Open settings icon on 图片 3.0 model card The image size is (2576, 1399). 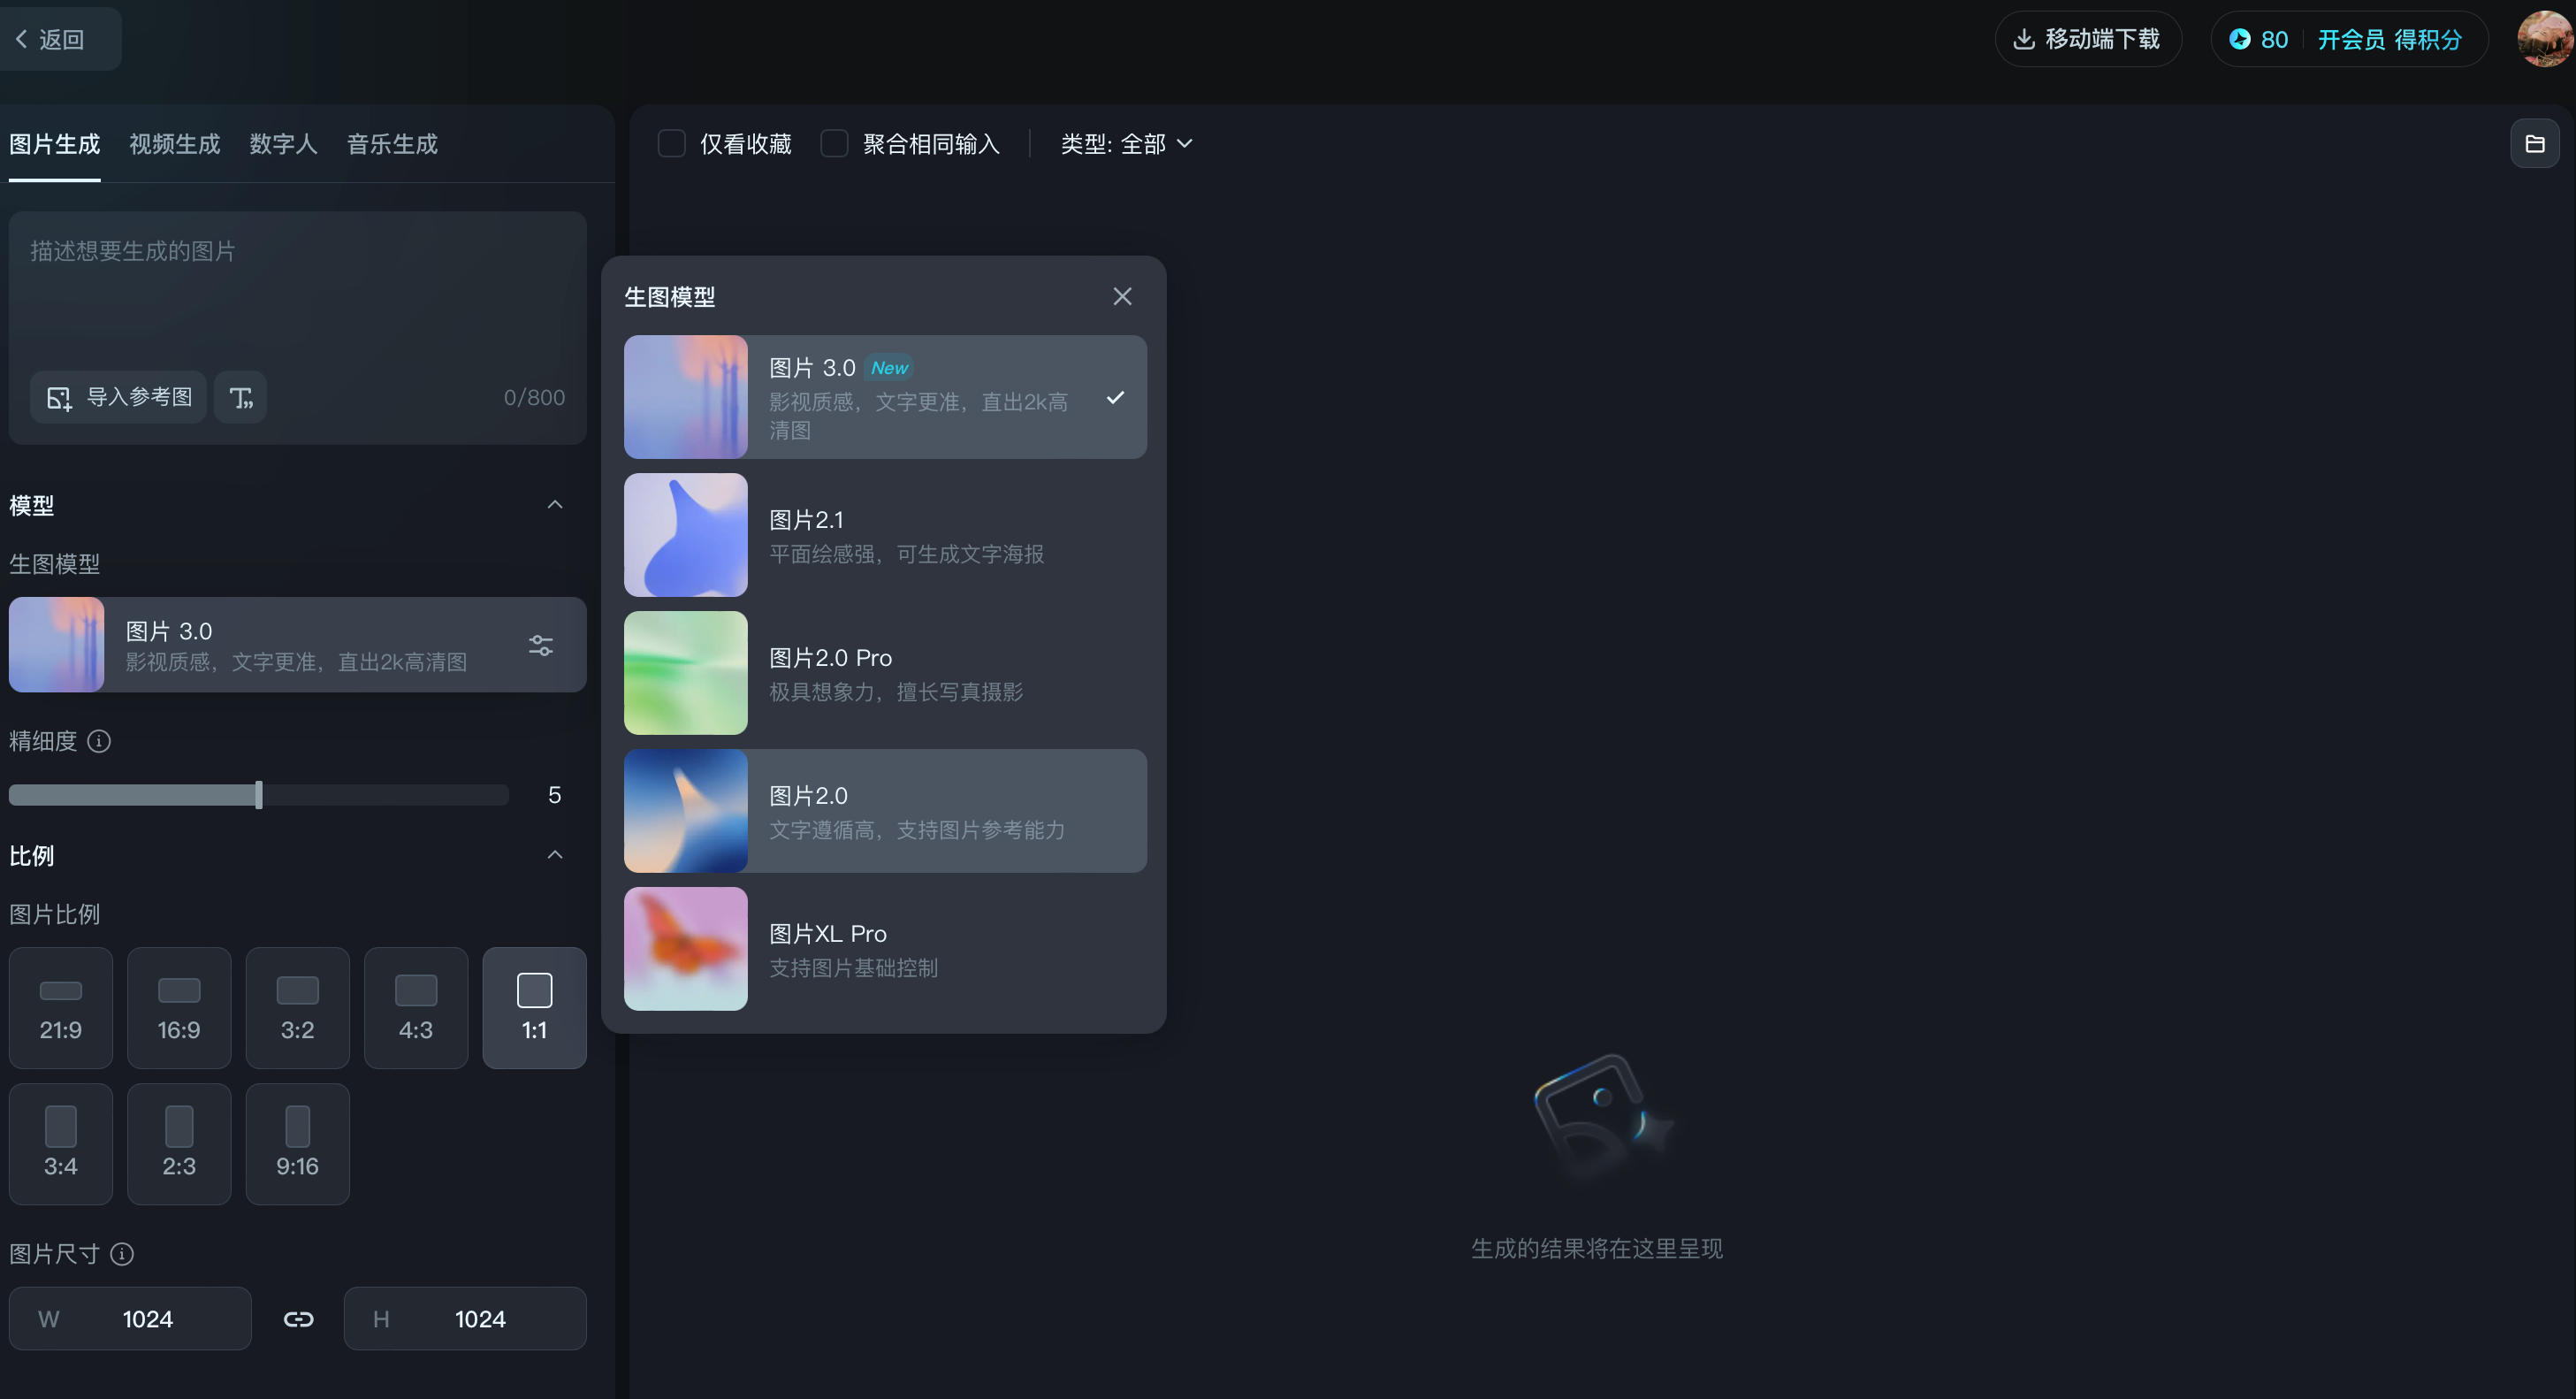[541, 645]
